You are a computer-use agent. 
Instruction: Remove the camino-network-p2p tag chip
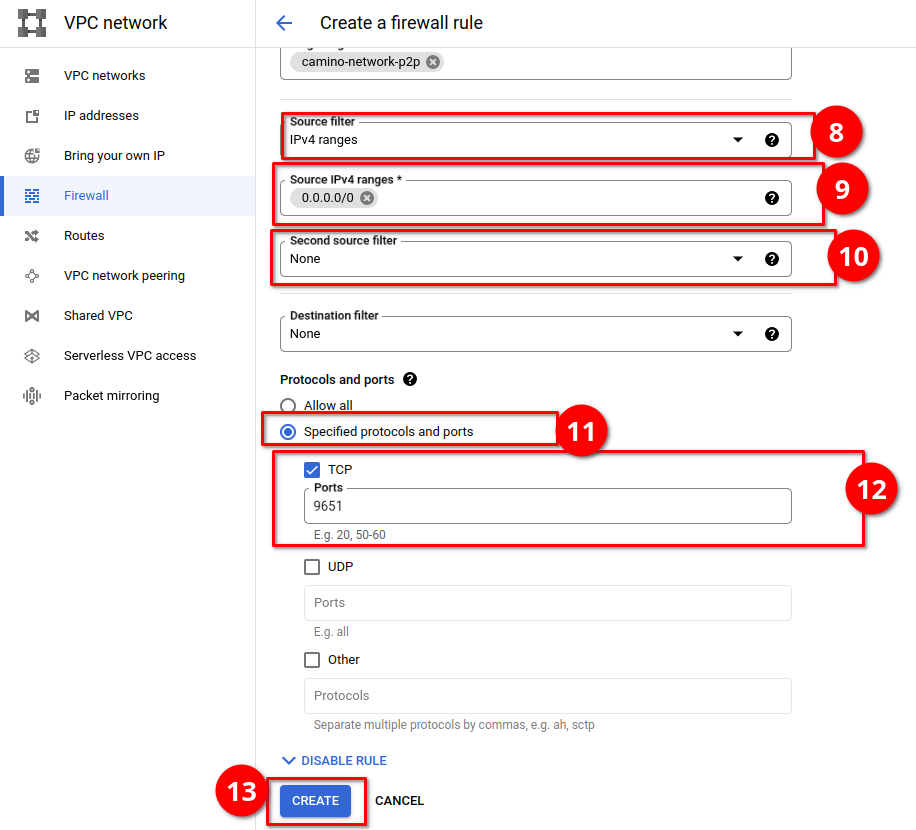[432, 62]
